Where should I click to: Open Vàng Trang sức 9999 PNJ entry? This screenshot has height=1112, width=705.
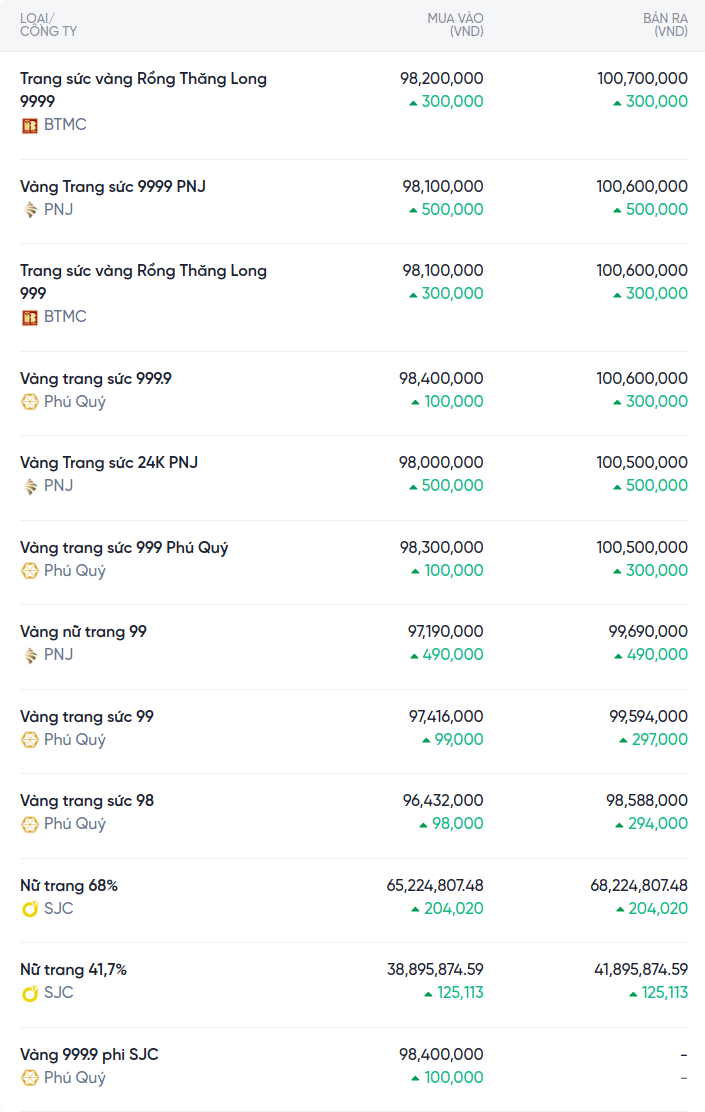113,186
